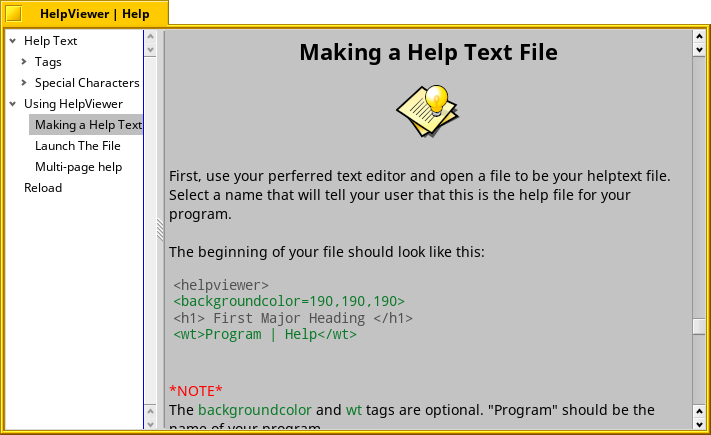Click the content pane scrollbar thumb
Image resolution: width=711 pixels, height=435 pixels.
click(699, 327)
